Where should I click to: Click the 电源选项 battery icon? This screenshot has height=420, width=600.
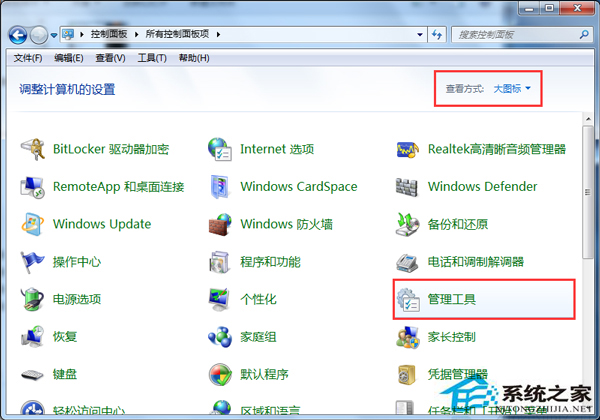35,299
